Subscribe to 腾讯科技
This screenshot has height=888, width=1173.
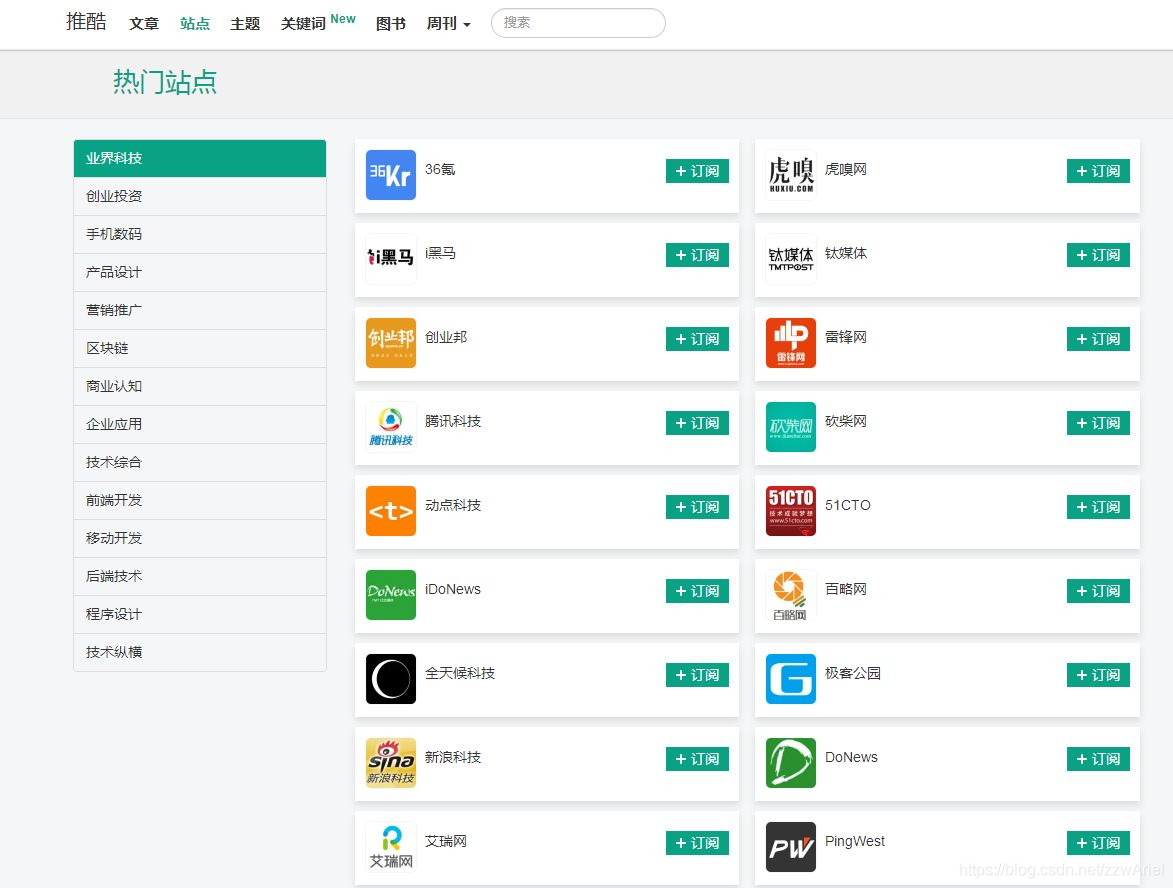pos(697,423)
